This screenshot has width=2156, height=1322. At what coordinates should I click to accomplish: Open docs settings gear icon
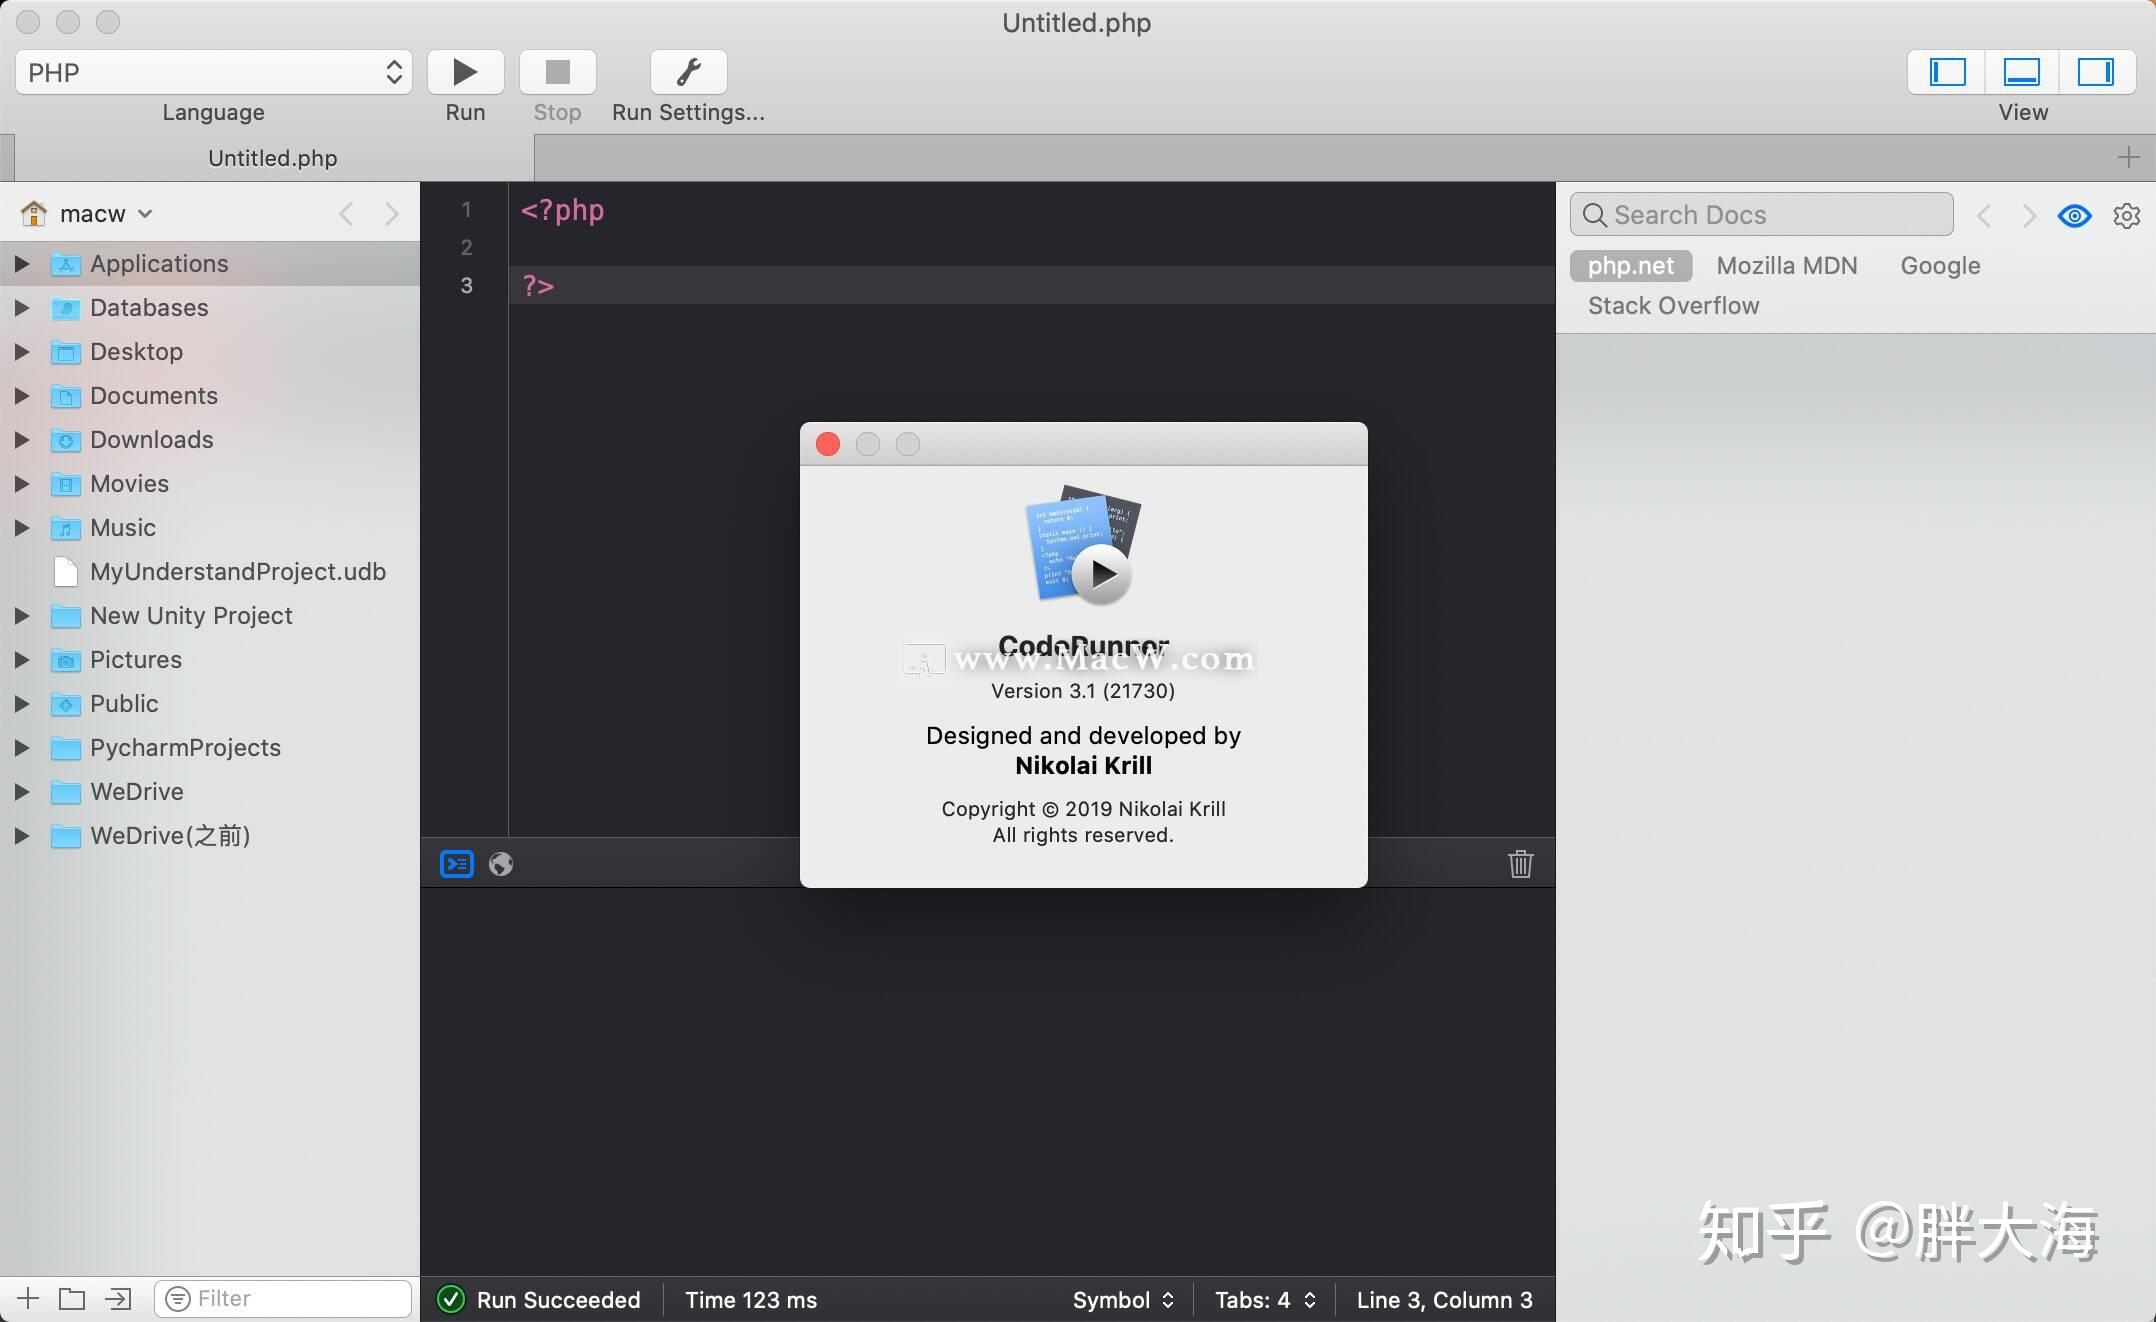[x=2126, y=216]
